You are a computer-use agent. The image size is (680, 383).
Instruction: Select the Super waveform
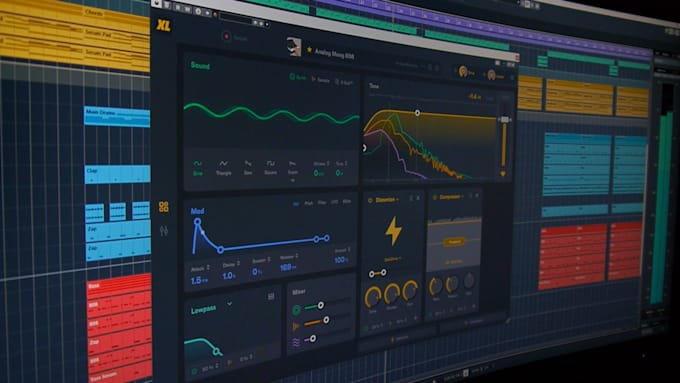(293, 170)
